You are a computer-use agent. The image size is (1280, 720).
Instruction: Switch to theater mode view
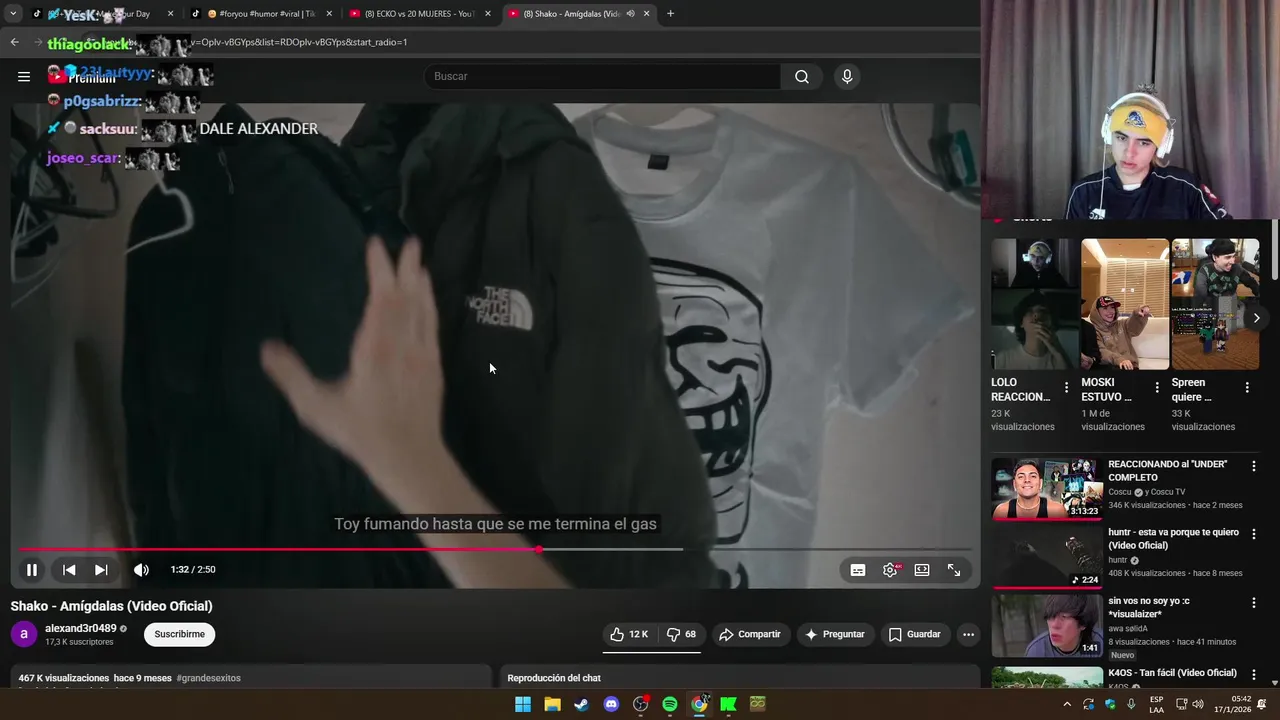pyautogui.click(x=922, y=570)
